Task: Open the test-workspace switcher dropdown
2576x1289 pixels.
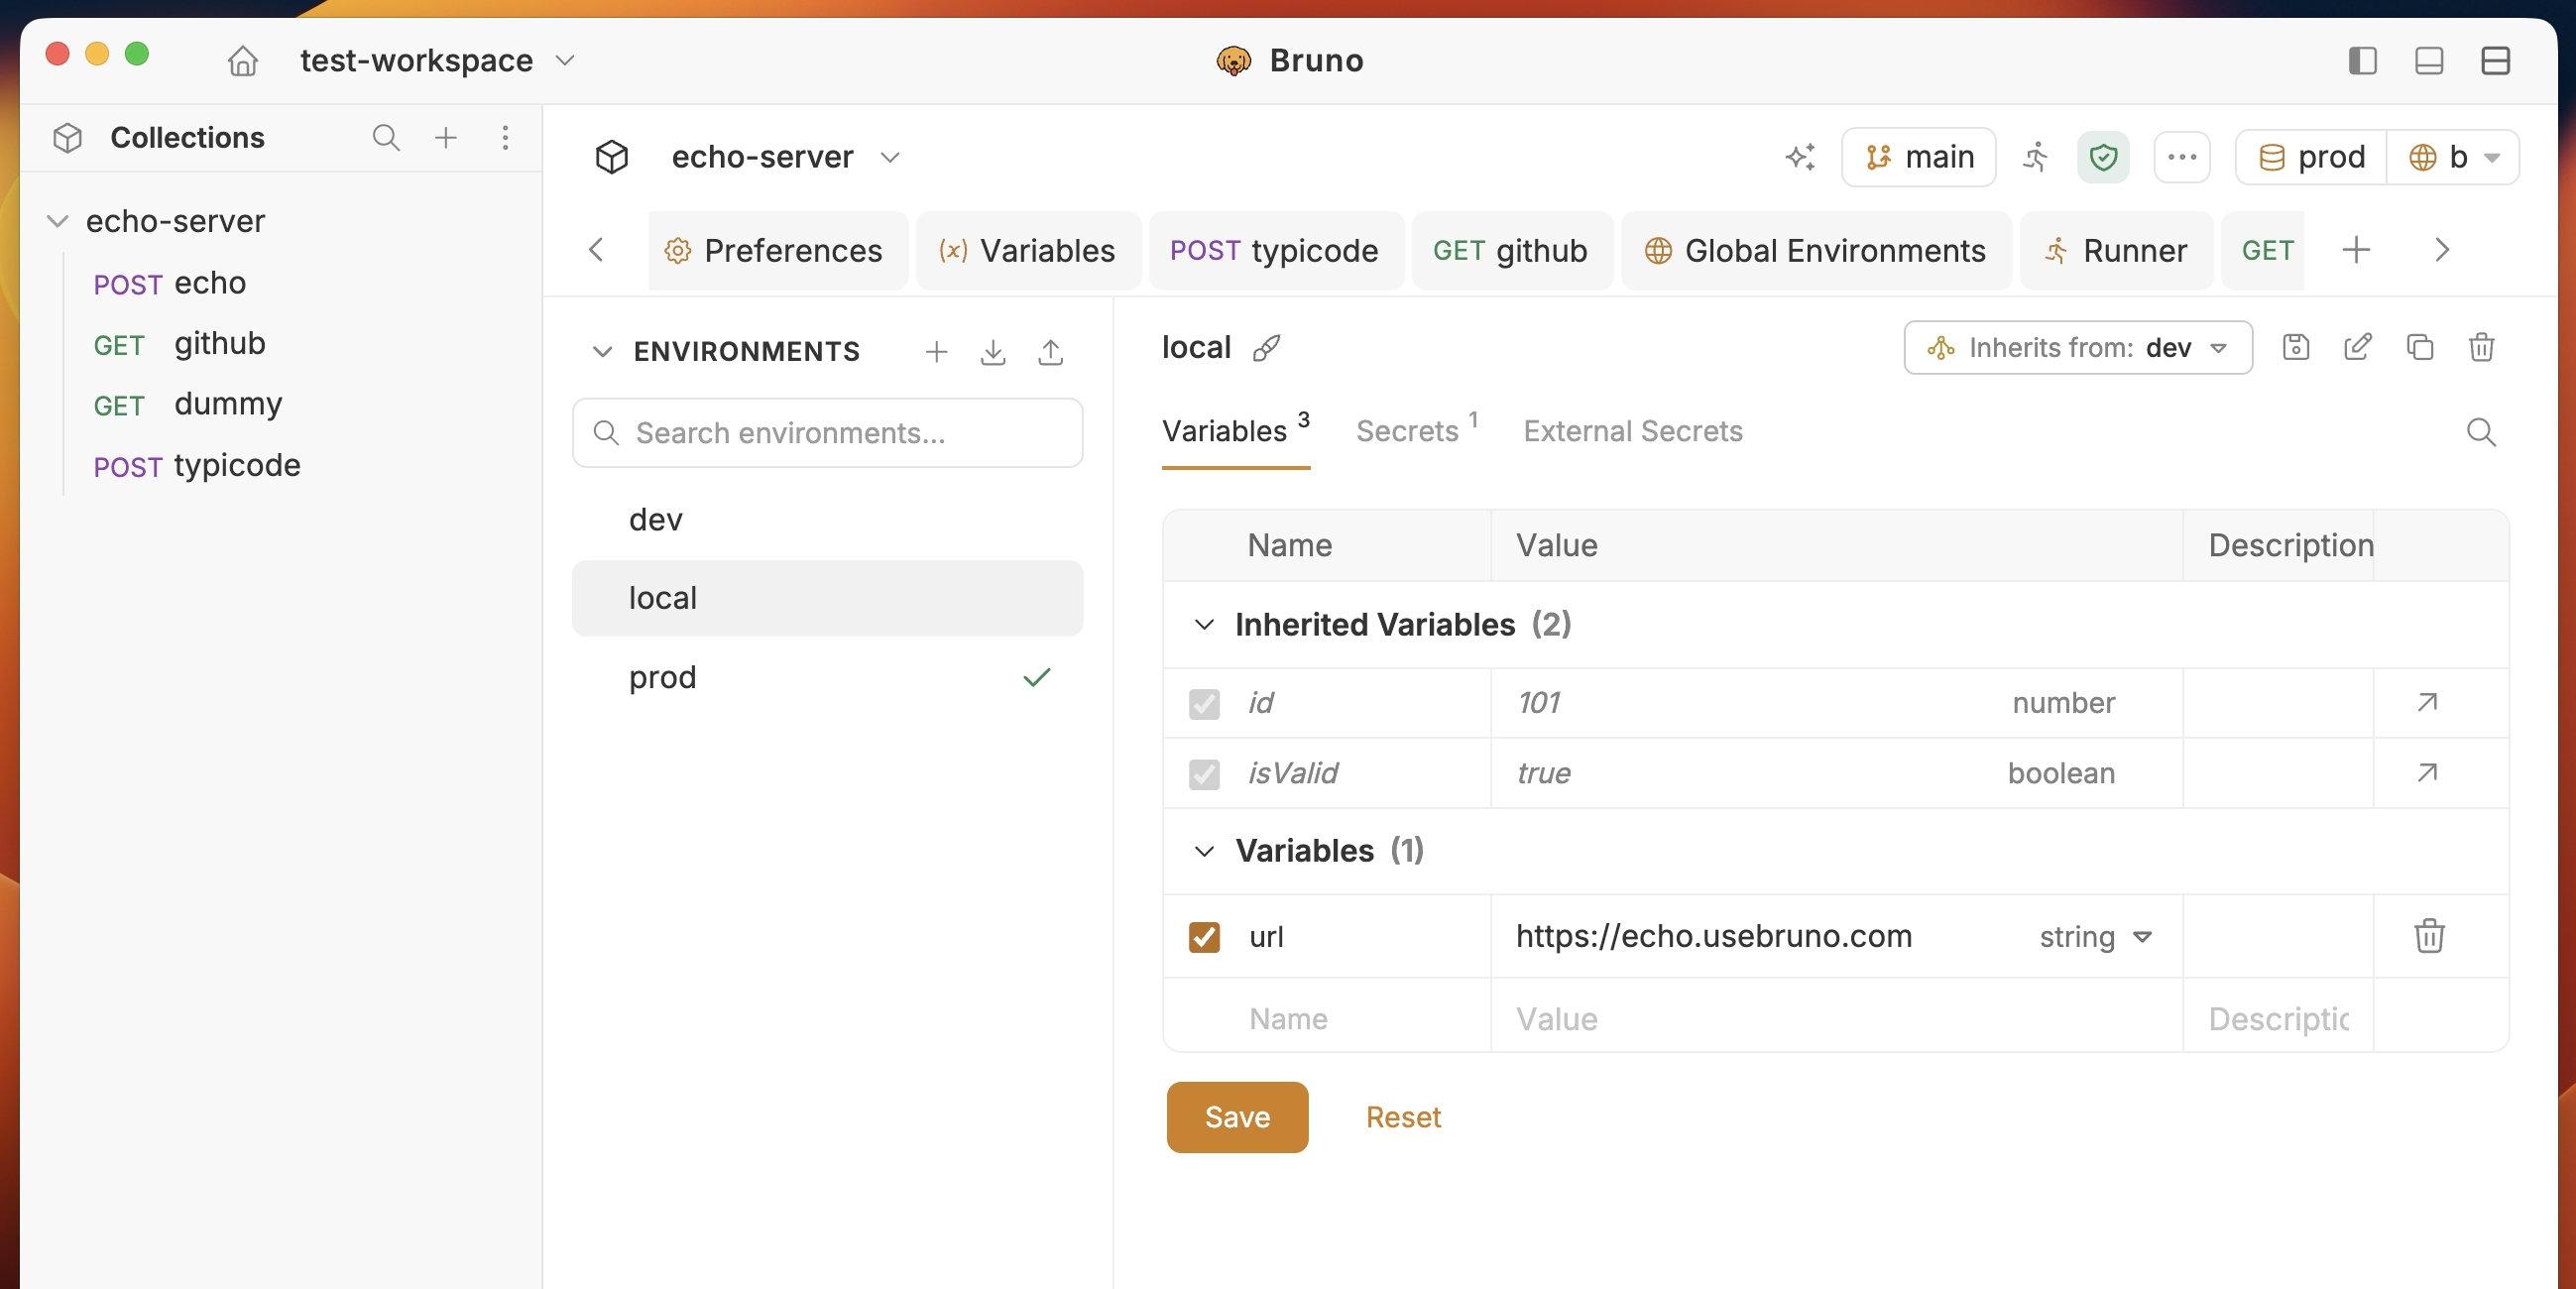Action: (x=438, y=61)
